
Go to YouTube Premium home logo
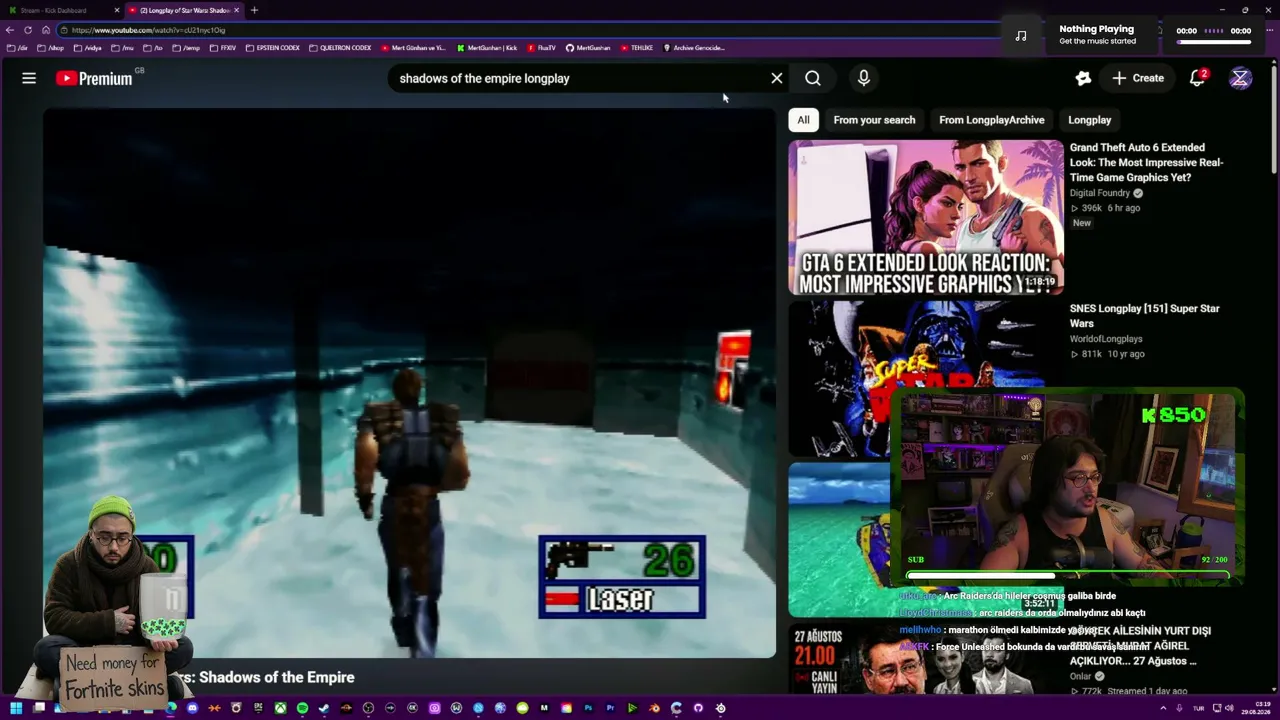click(94, 78)
